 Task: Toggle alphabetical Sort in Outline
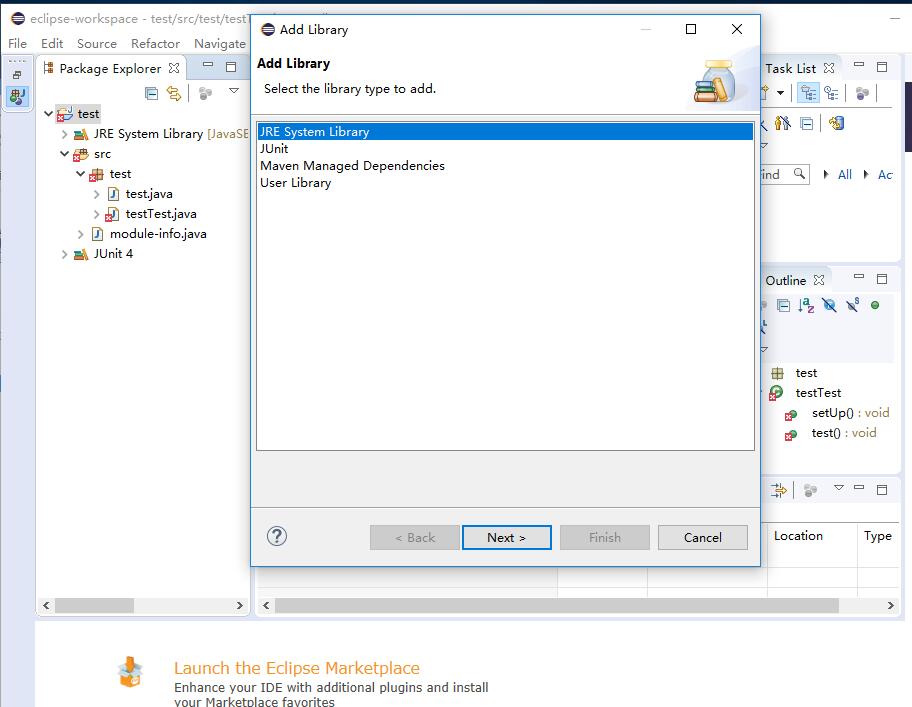click(806, 305)
